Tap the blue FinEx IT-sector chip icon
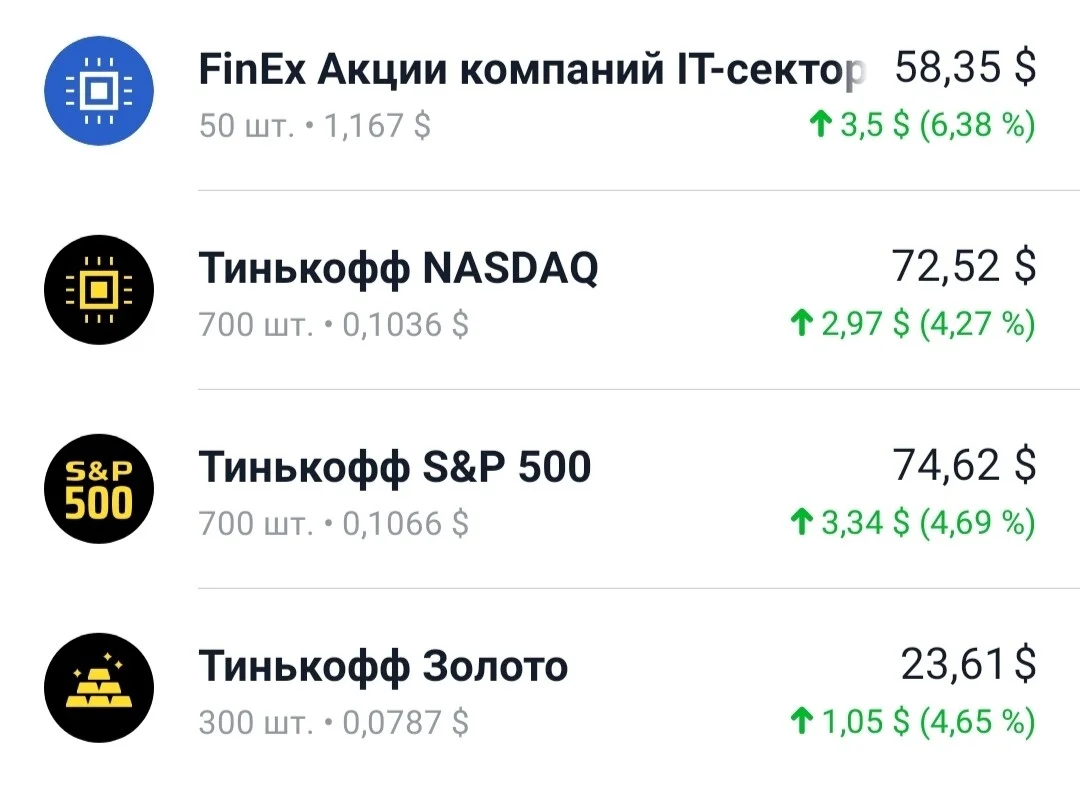Image resolution: width=1080 pixels, height=793 pixels. pos(98,91)
